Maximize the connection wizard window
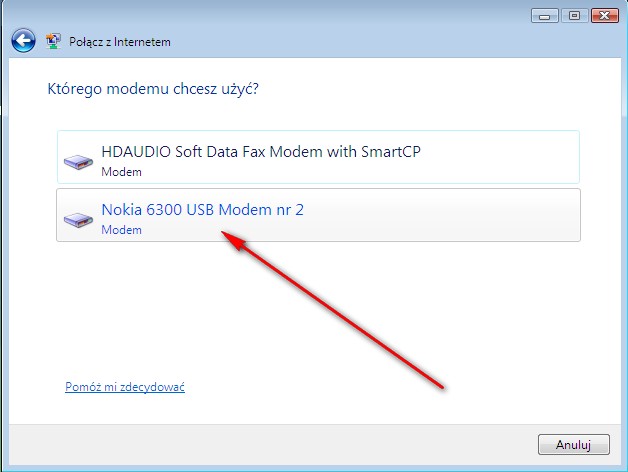This screenshot has width=628, height=472. 574,16
